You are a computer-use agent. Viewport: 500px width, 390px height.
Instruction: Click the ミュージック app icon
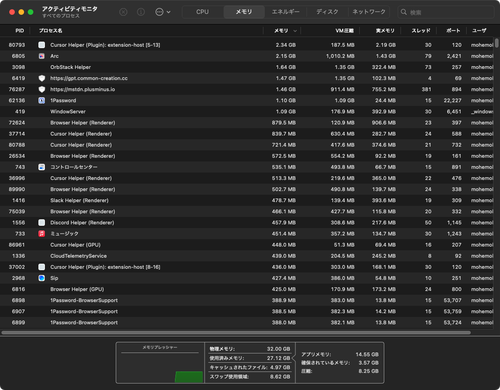pyautogui.click(x=42, y=234)
